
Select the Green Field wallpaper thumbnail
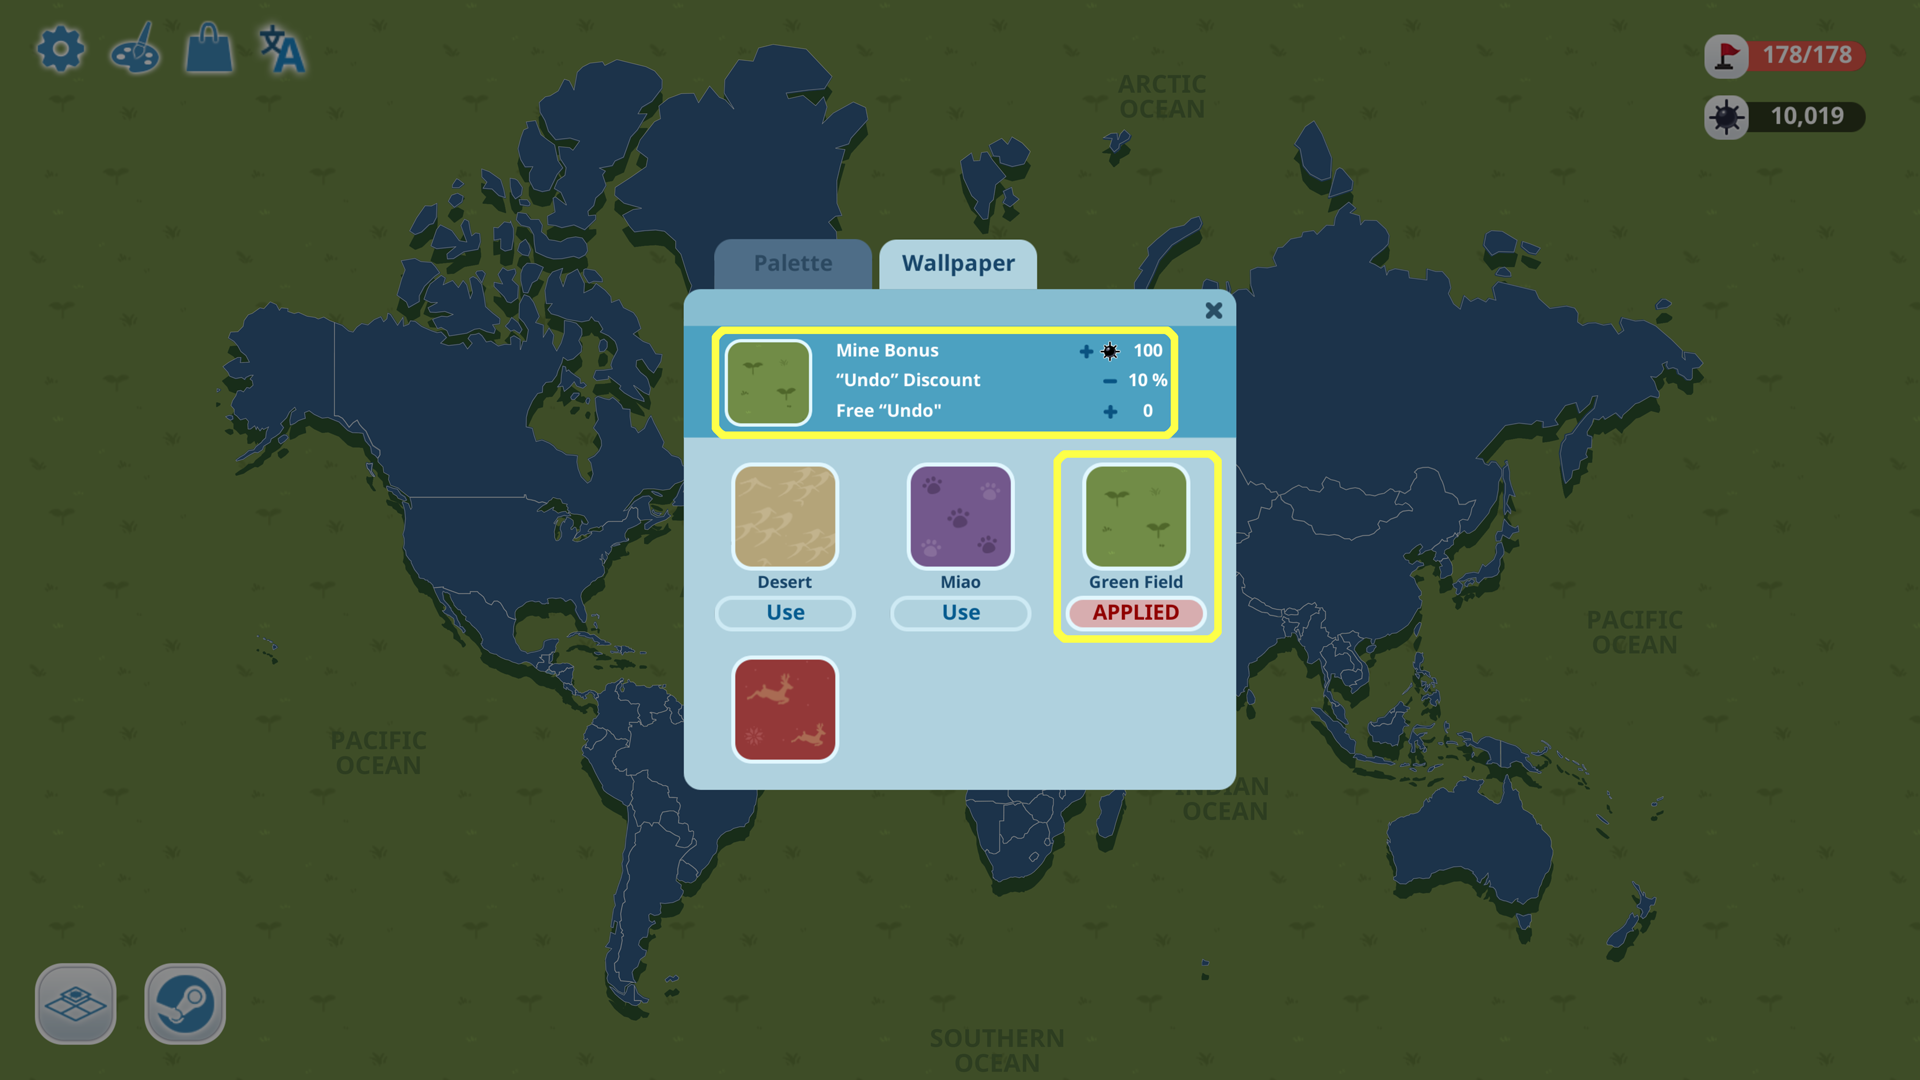[1136, 516]
